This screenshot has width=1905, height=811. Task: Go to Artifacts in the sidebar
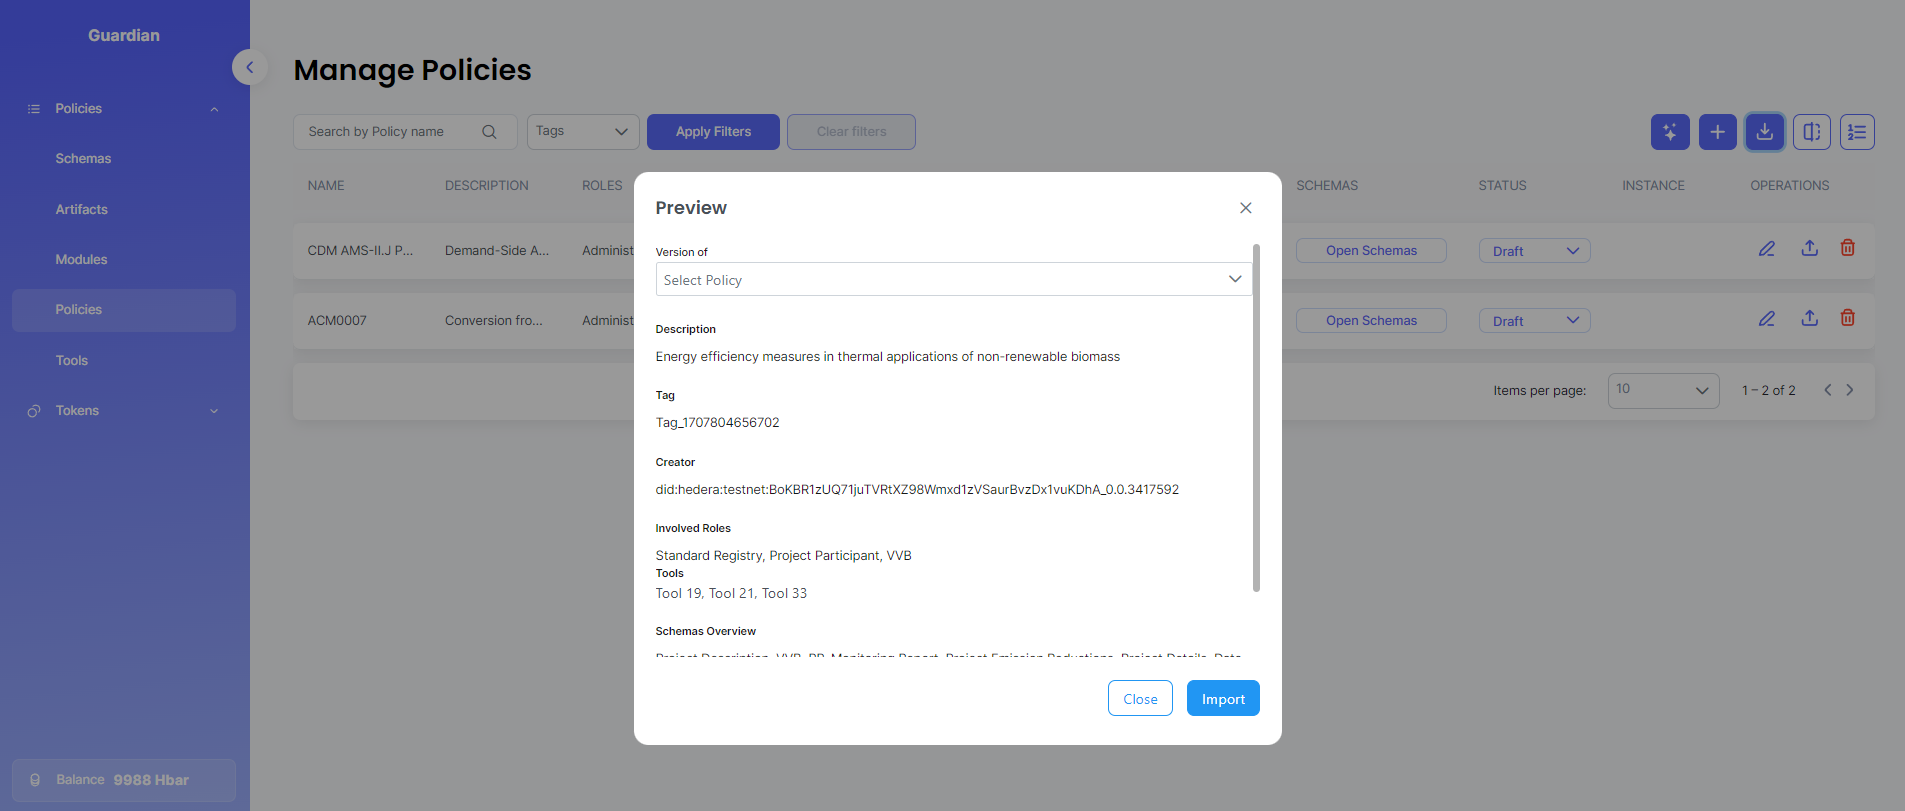click(x=81, y=210)
